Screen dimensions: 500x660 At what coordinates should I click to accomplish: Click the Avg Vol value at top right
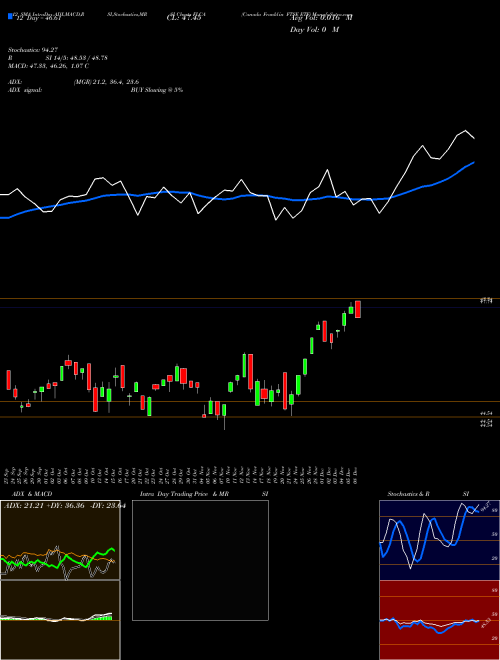click(321, 17)
